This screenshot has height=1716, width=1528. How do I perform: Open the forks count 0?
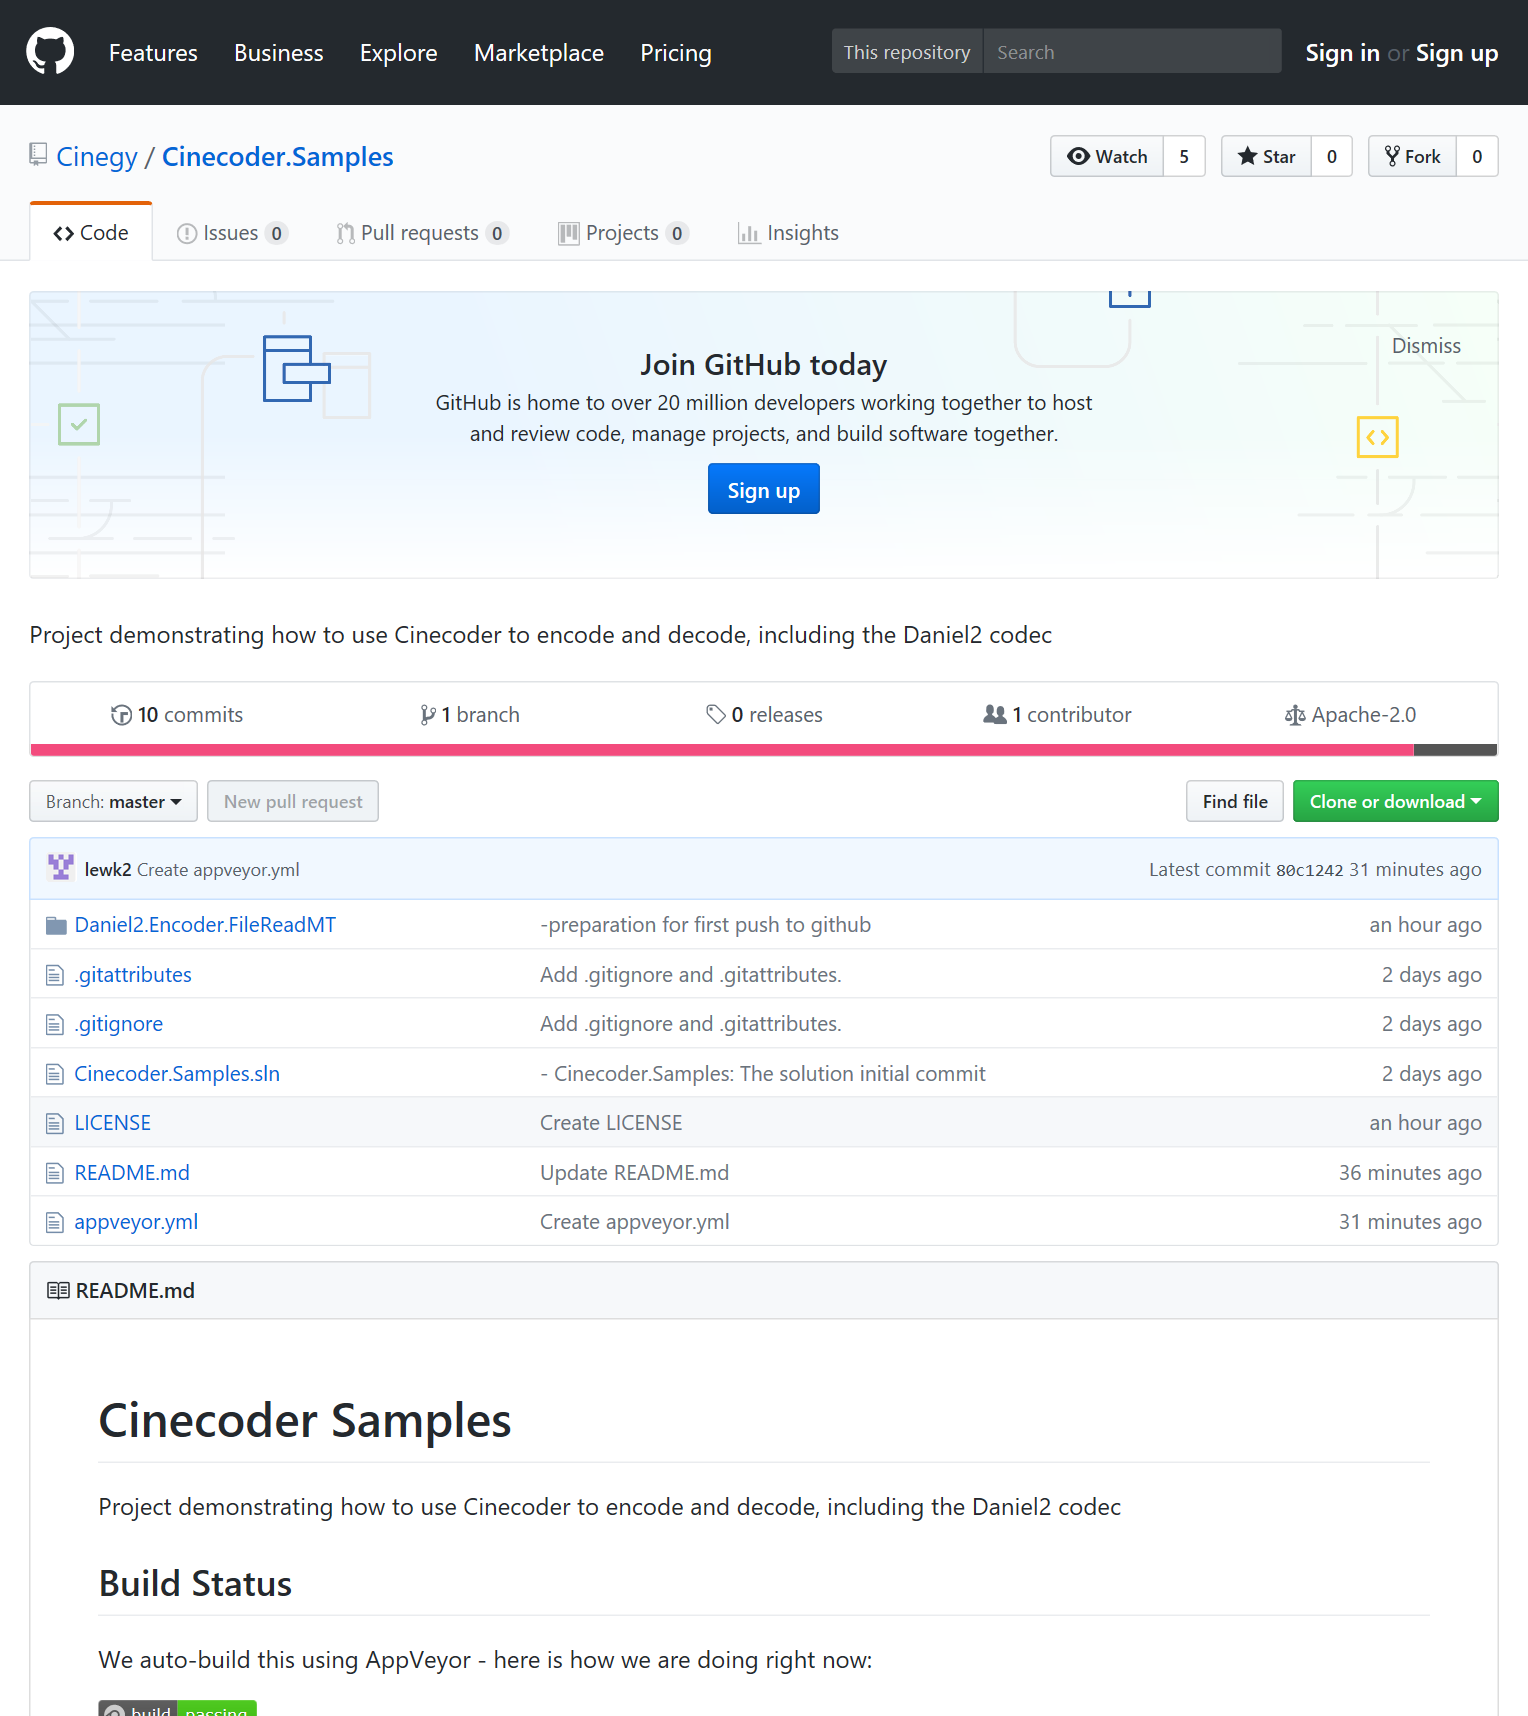[1477, 156]
